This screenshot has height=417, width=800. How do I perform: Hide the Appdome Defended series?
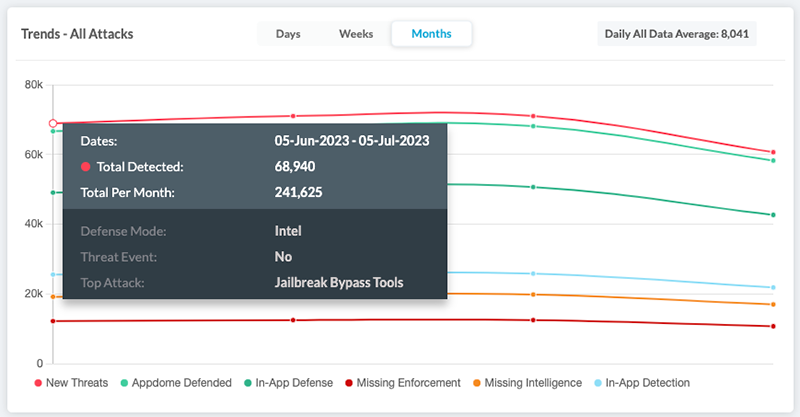click(176, 383)
